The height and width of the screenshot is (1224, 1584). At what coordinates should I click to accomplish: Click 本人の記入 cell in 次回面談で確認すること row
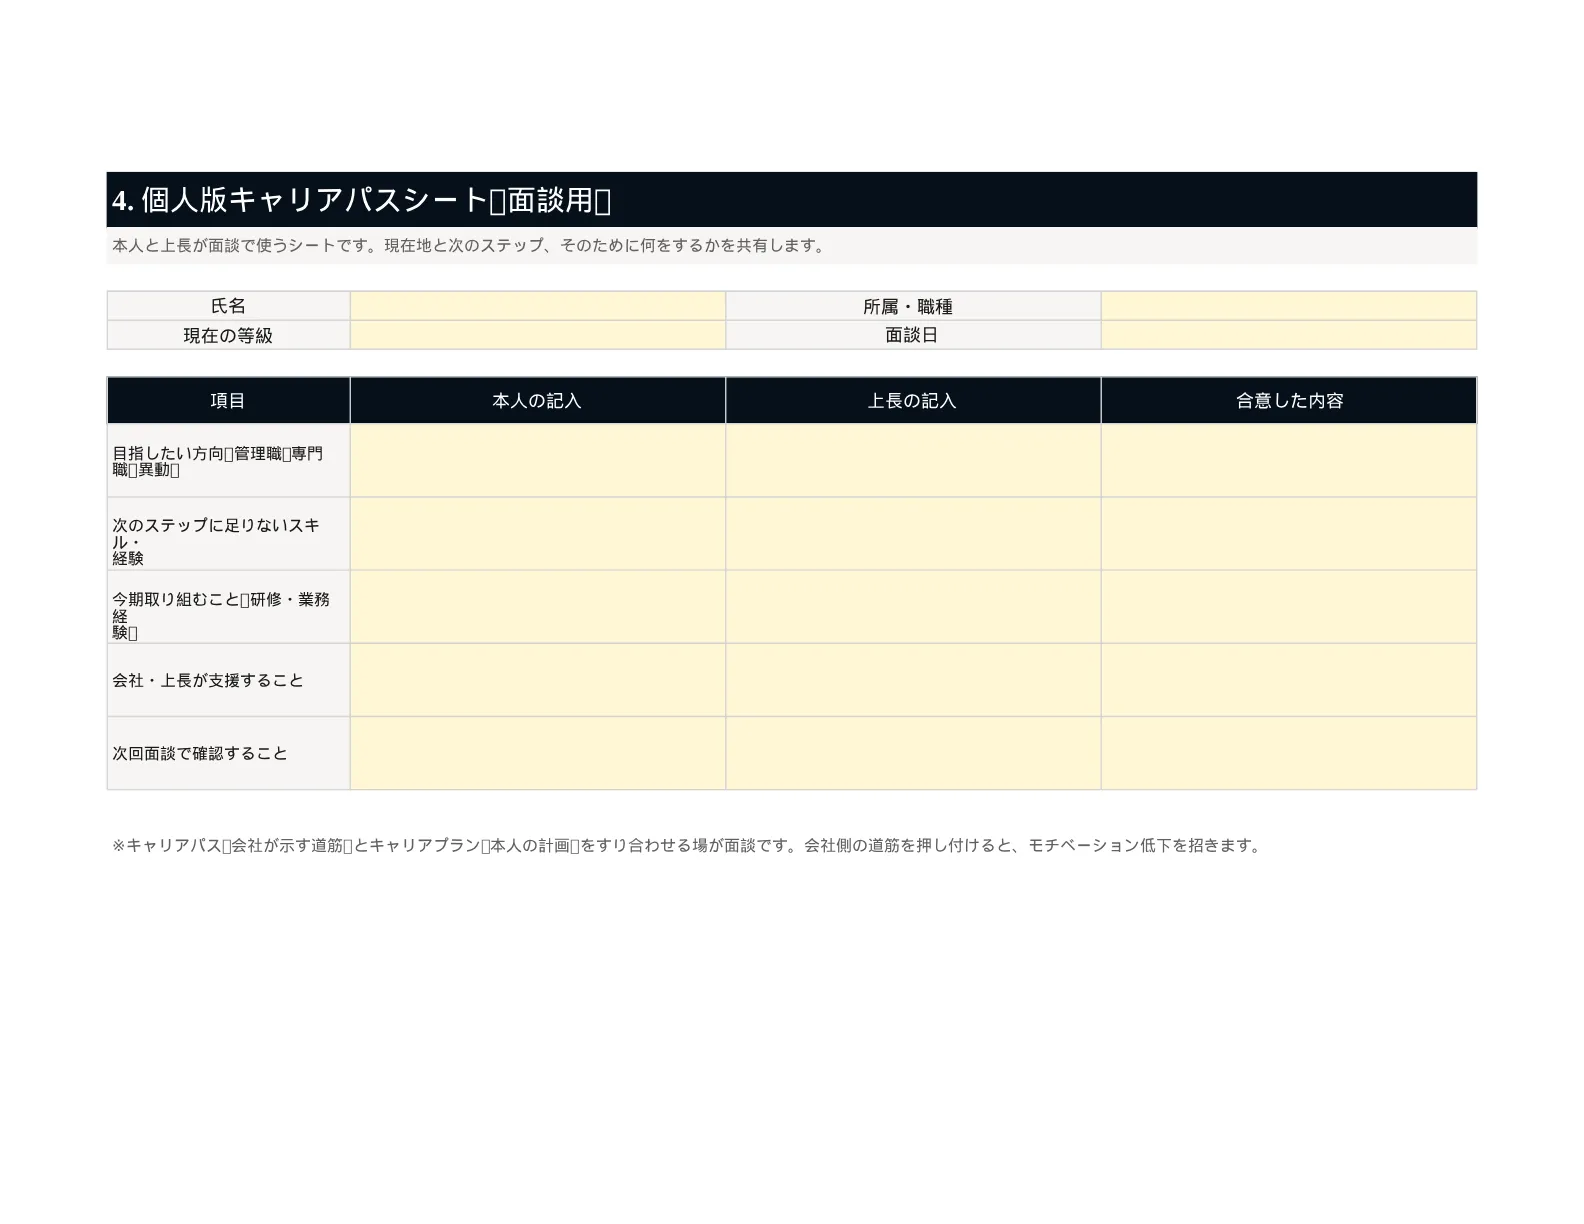point(538,753)
